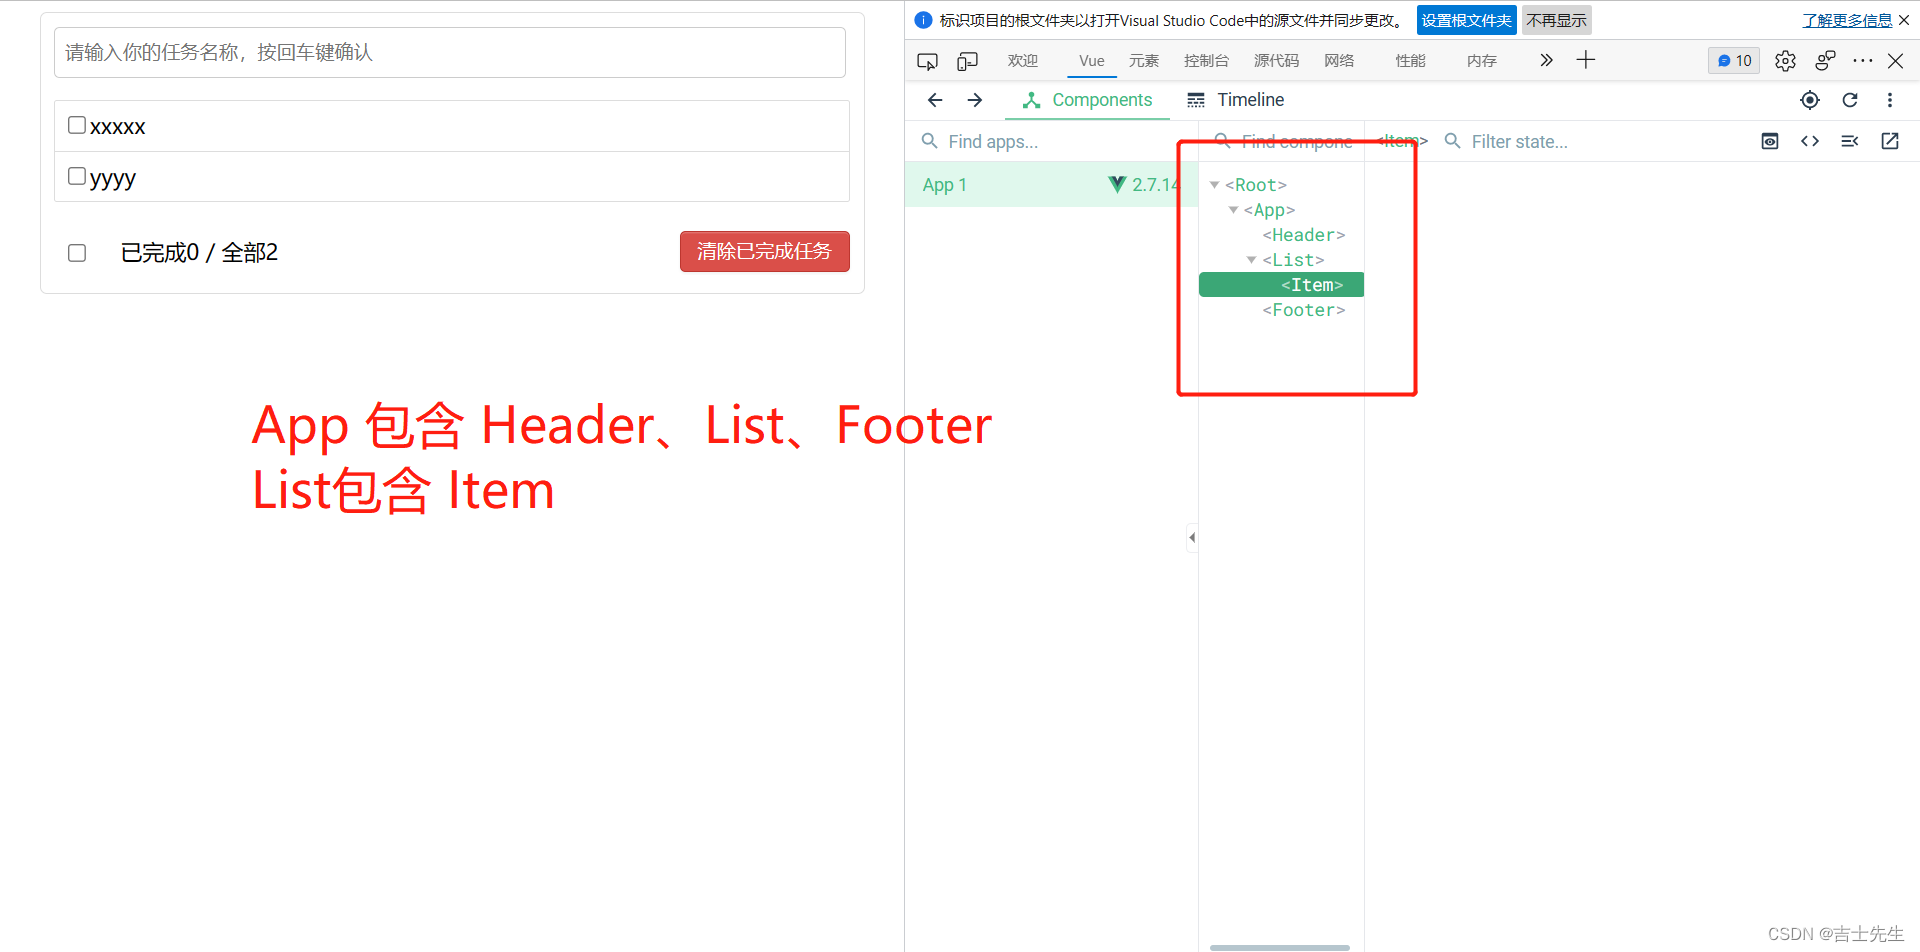Show more DevTools tabs chevron
Viewport: 1920px width, 952px height.
pos(1546,60)
